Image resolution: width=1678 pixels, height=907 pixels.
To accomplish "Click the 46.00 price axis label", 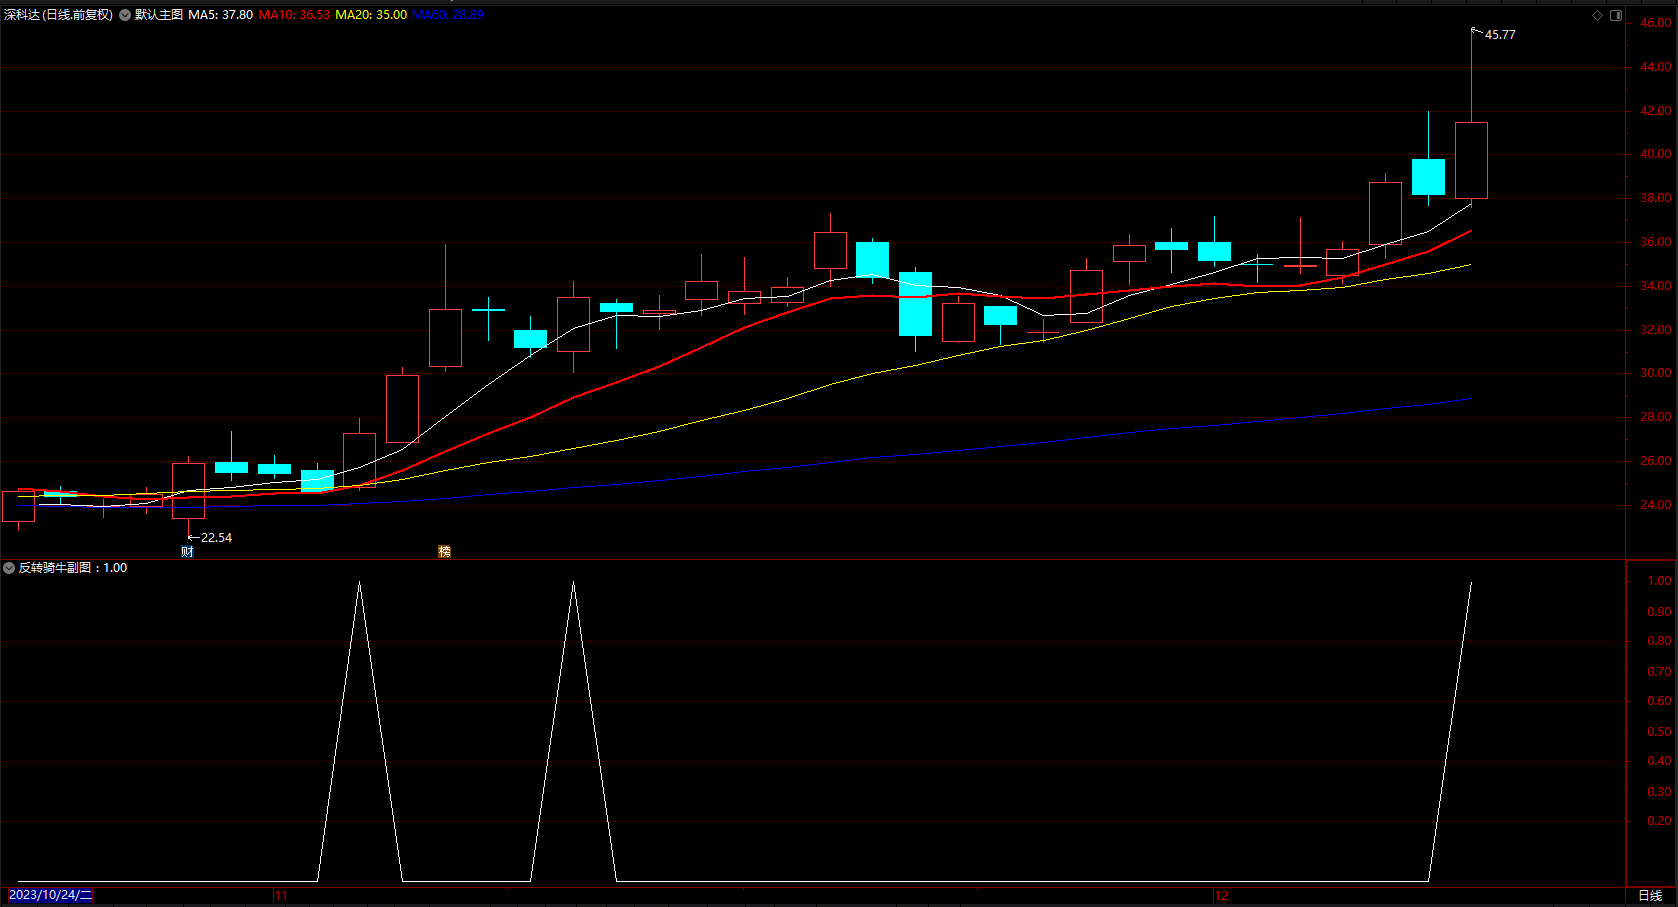I will pyautogui.click(x=1655, y=23).
